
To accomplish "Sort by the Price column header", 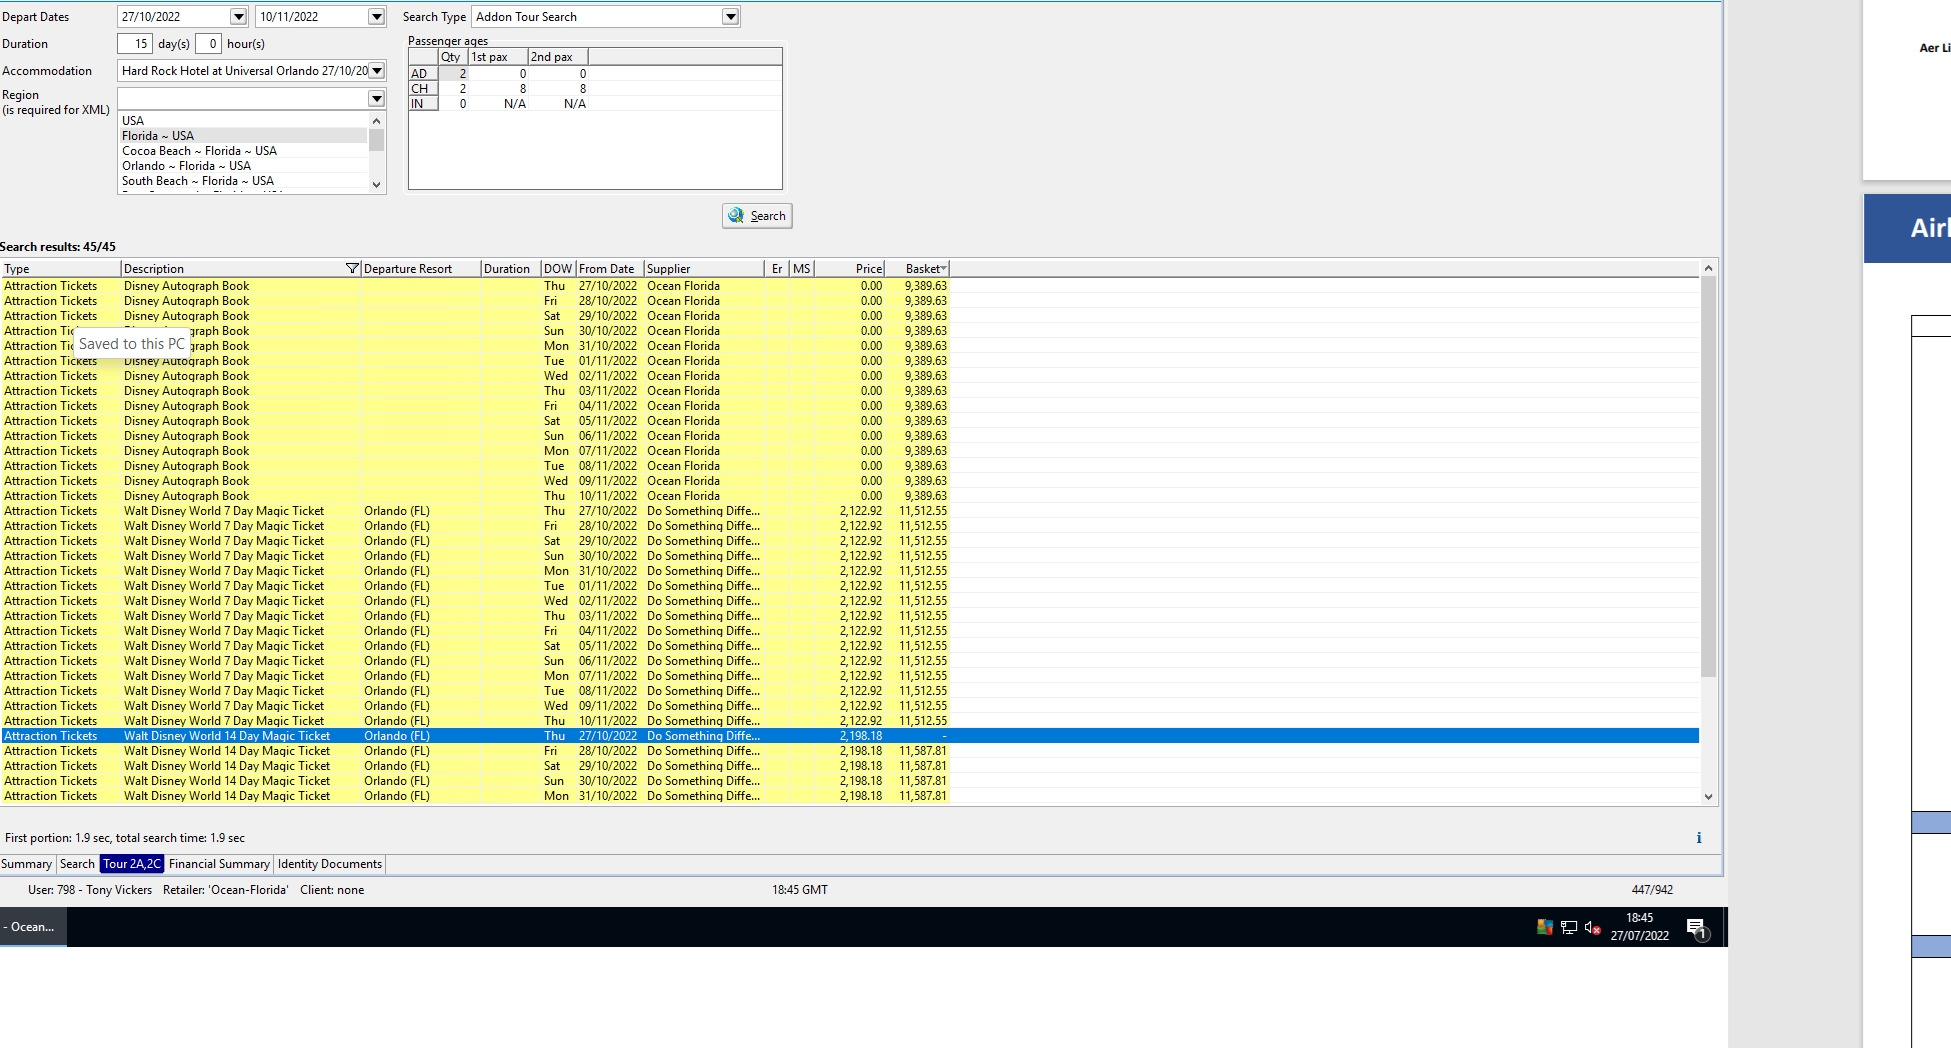I will 850,269.
